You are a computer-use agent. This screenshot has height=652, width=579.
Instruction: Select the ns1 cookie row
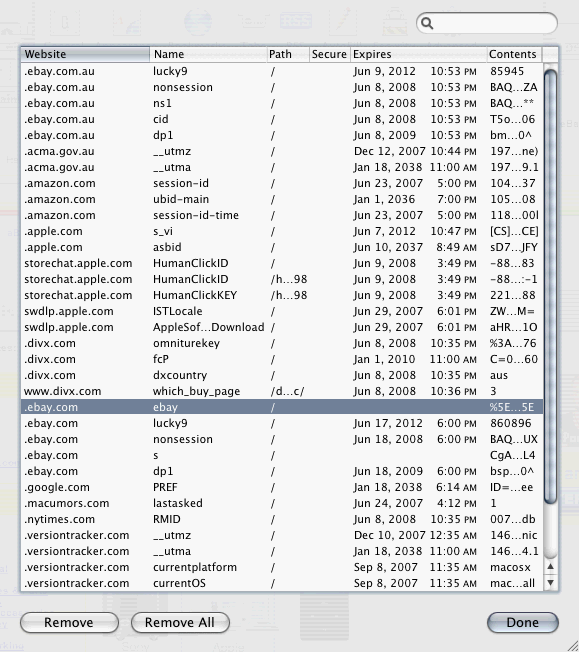282,103
